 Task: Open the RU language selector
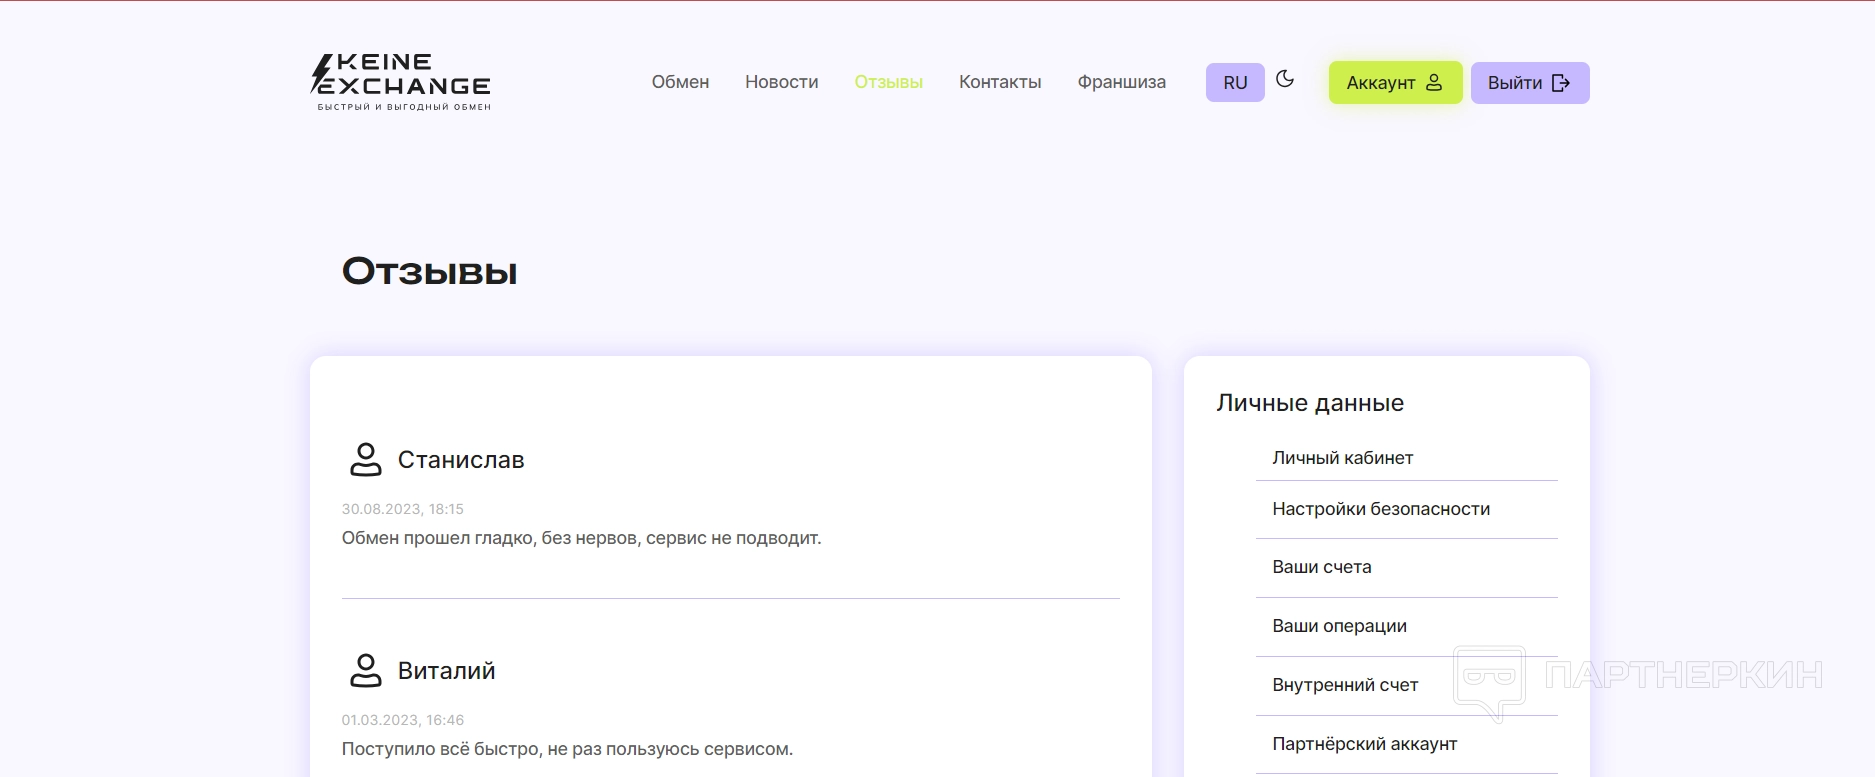pyautogui.click(x=1235, y=83)
